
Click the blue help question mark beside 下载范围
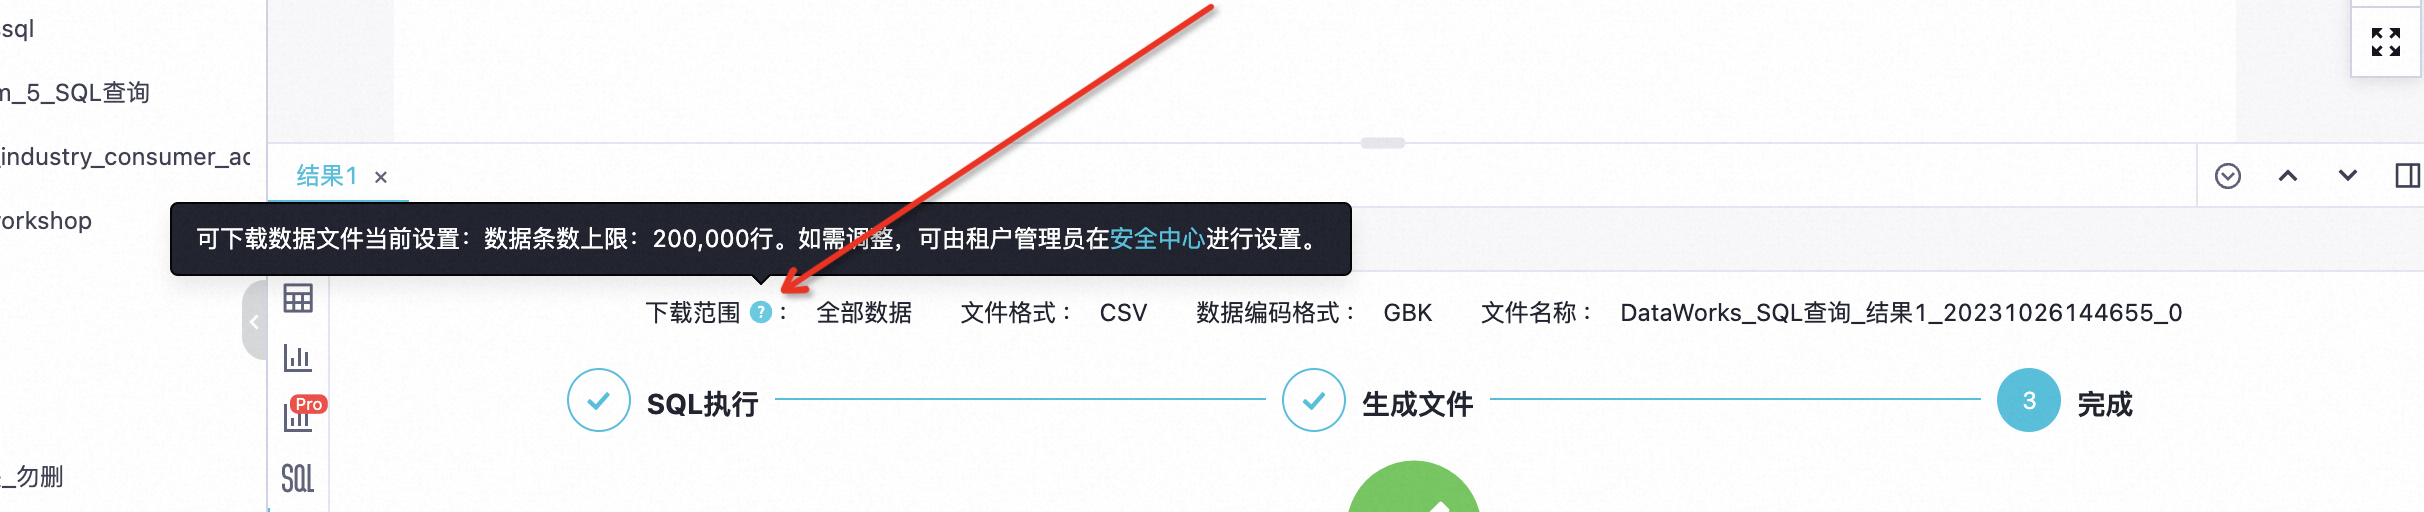pos(761,312)
